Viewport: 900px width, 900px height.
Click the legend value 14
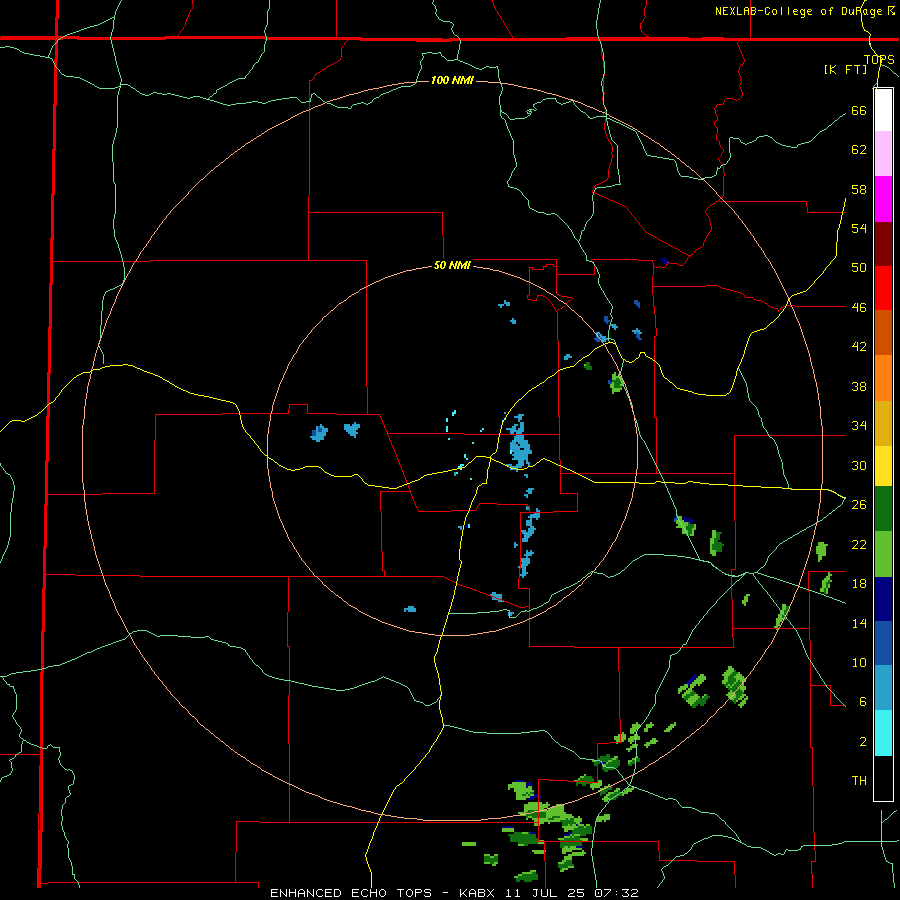coord(859,623)
